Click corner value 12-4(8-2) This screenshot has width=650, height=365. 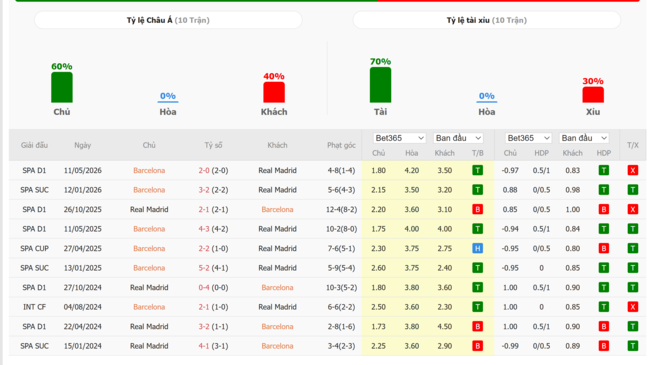click(x=341, y=209)
